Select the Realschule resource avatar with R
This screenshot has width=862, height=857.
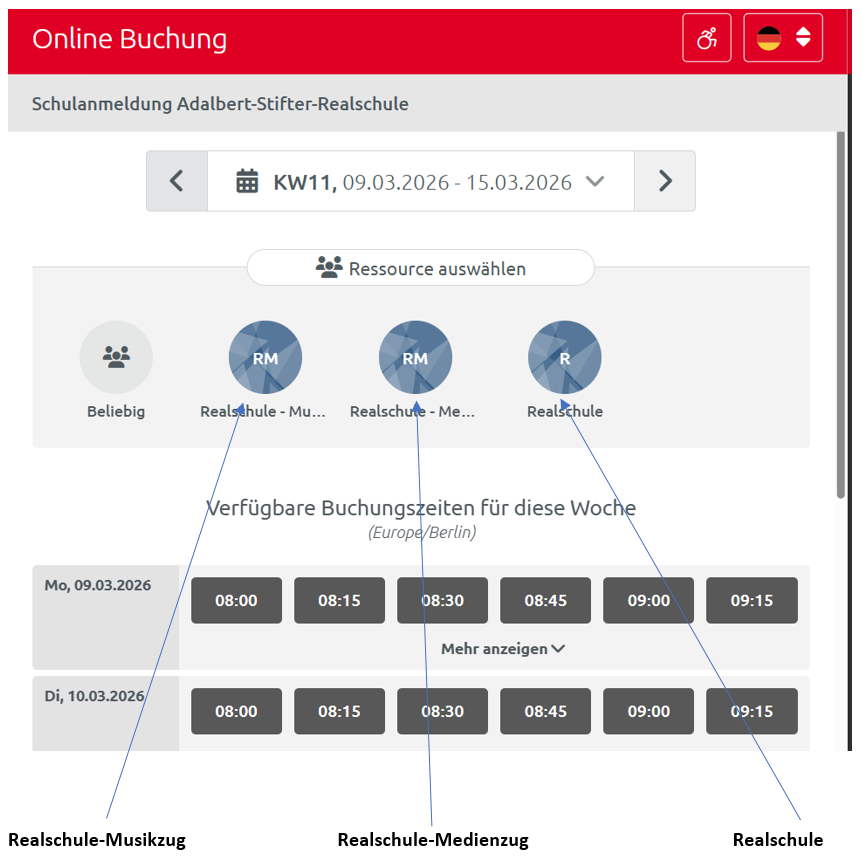pos(565,357)
